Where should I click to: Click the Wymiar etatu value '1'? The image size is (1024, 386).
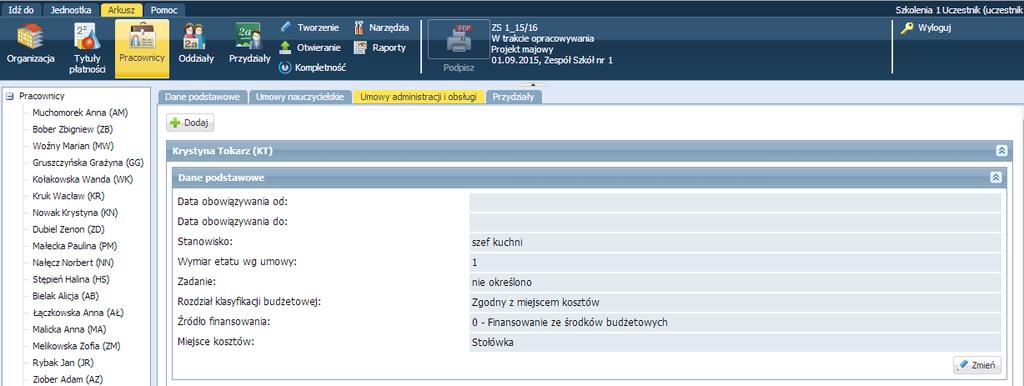pyautogui.click(x=474, y=263)
